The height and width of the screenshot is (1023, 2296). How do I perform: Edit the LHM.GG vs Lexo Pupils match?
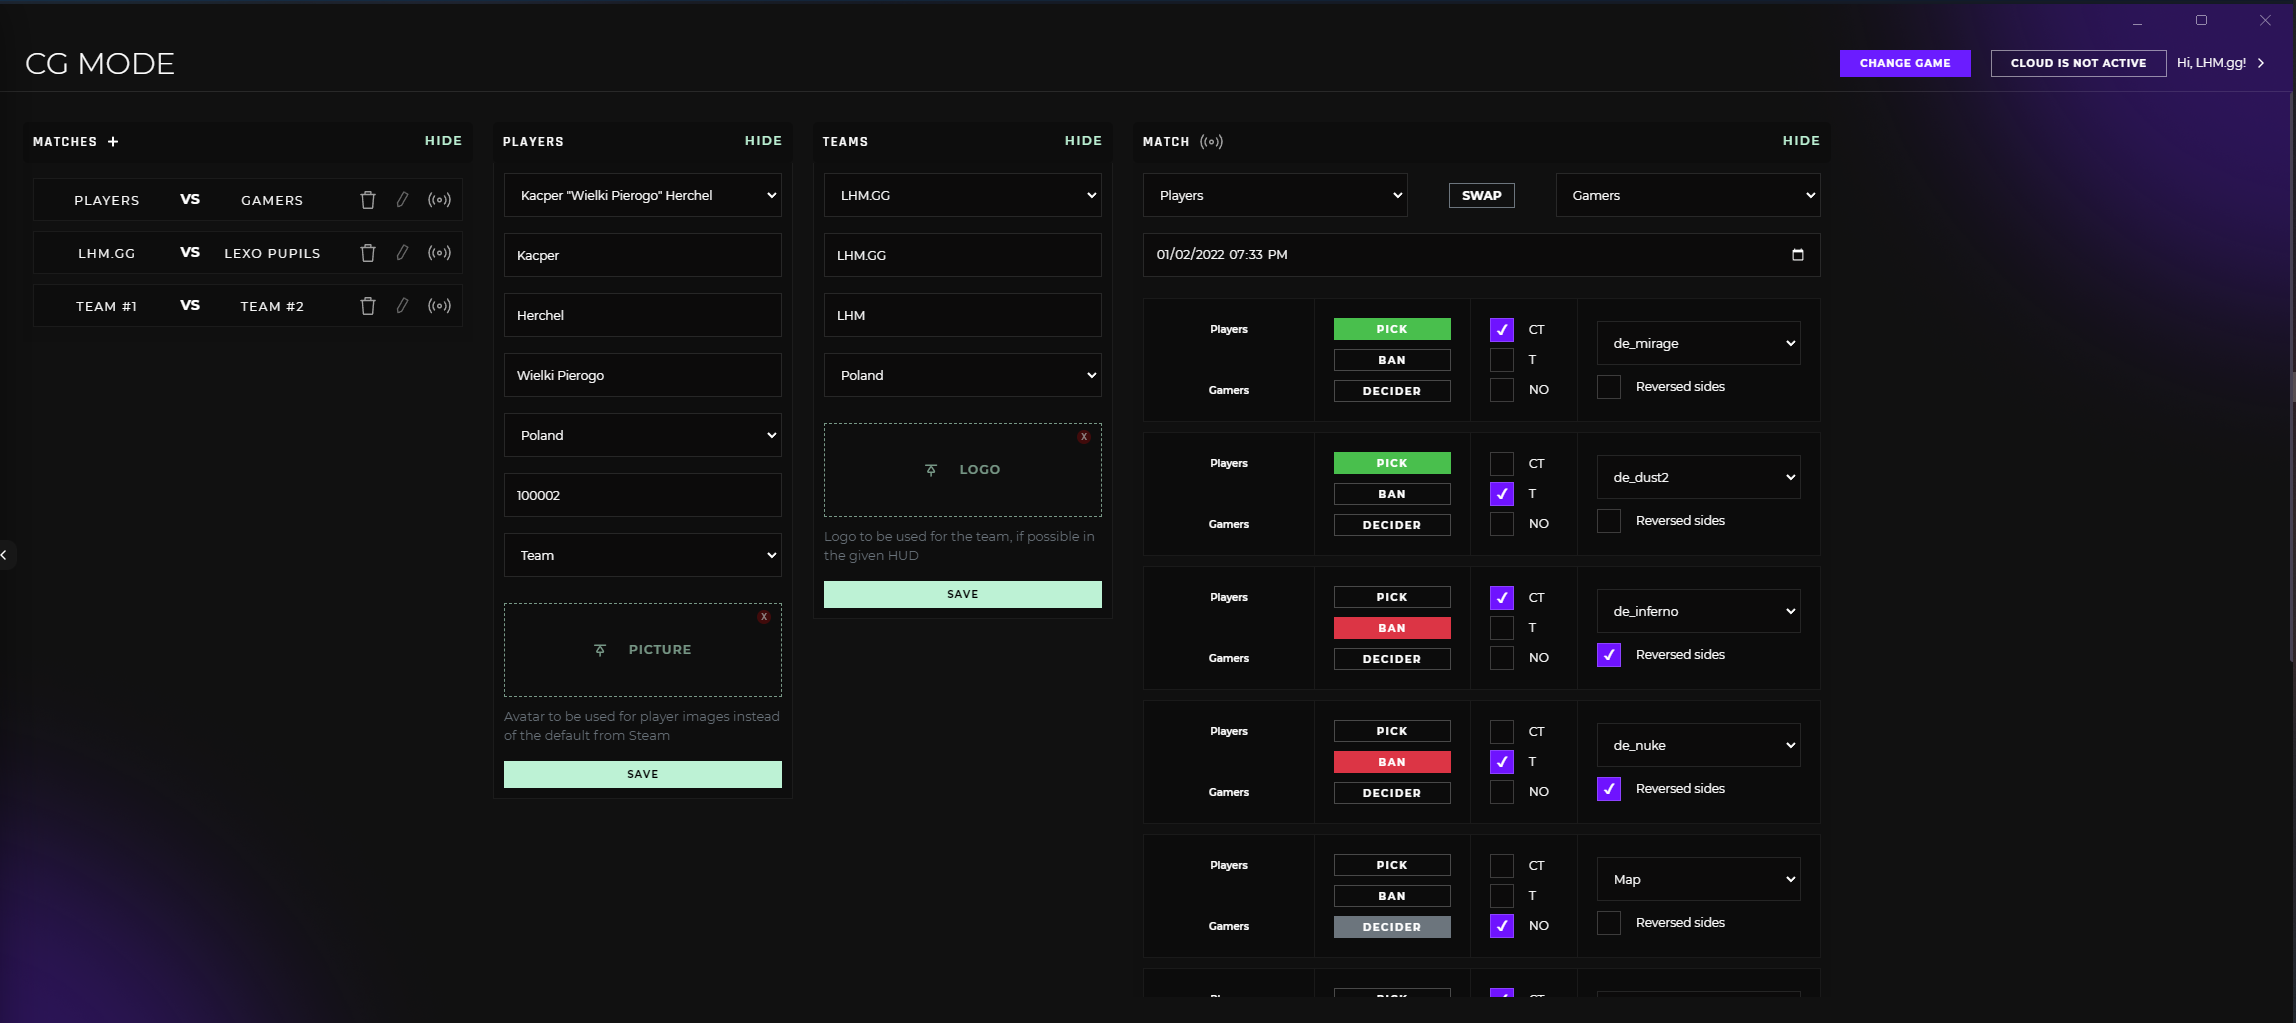tap(402, 253)
